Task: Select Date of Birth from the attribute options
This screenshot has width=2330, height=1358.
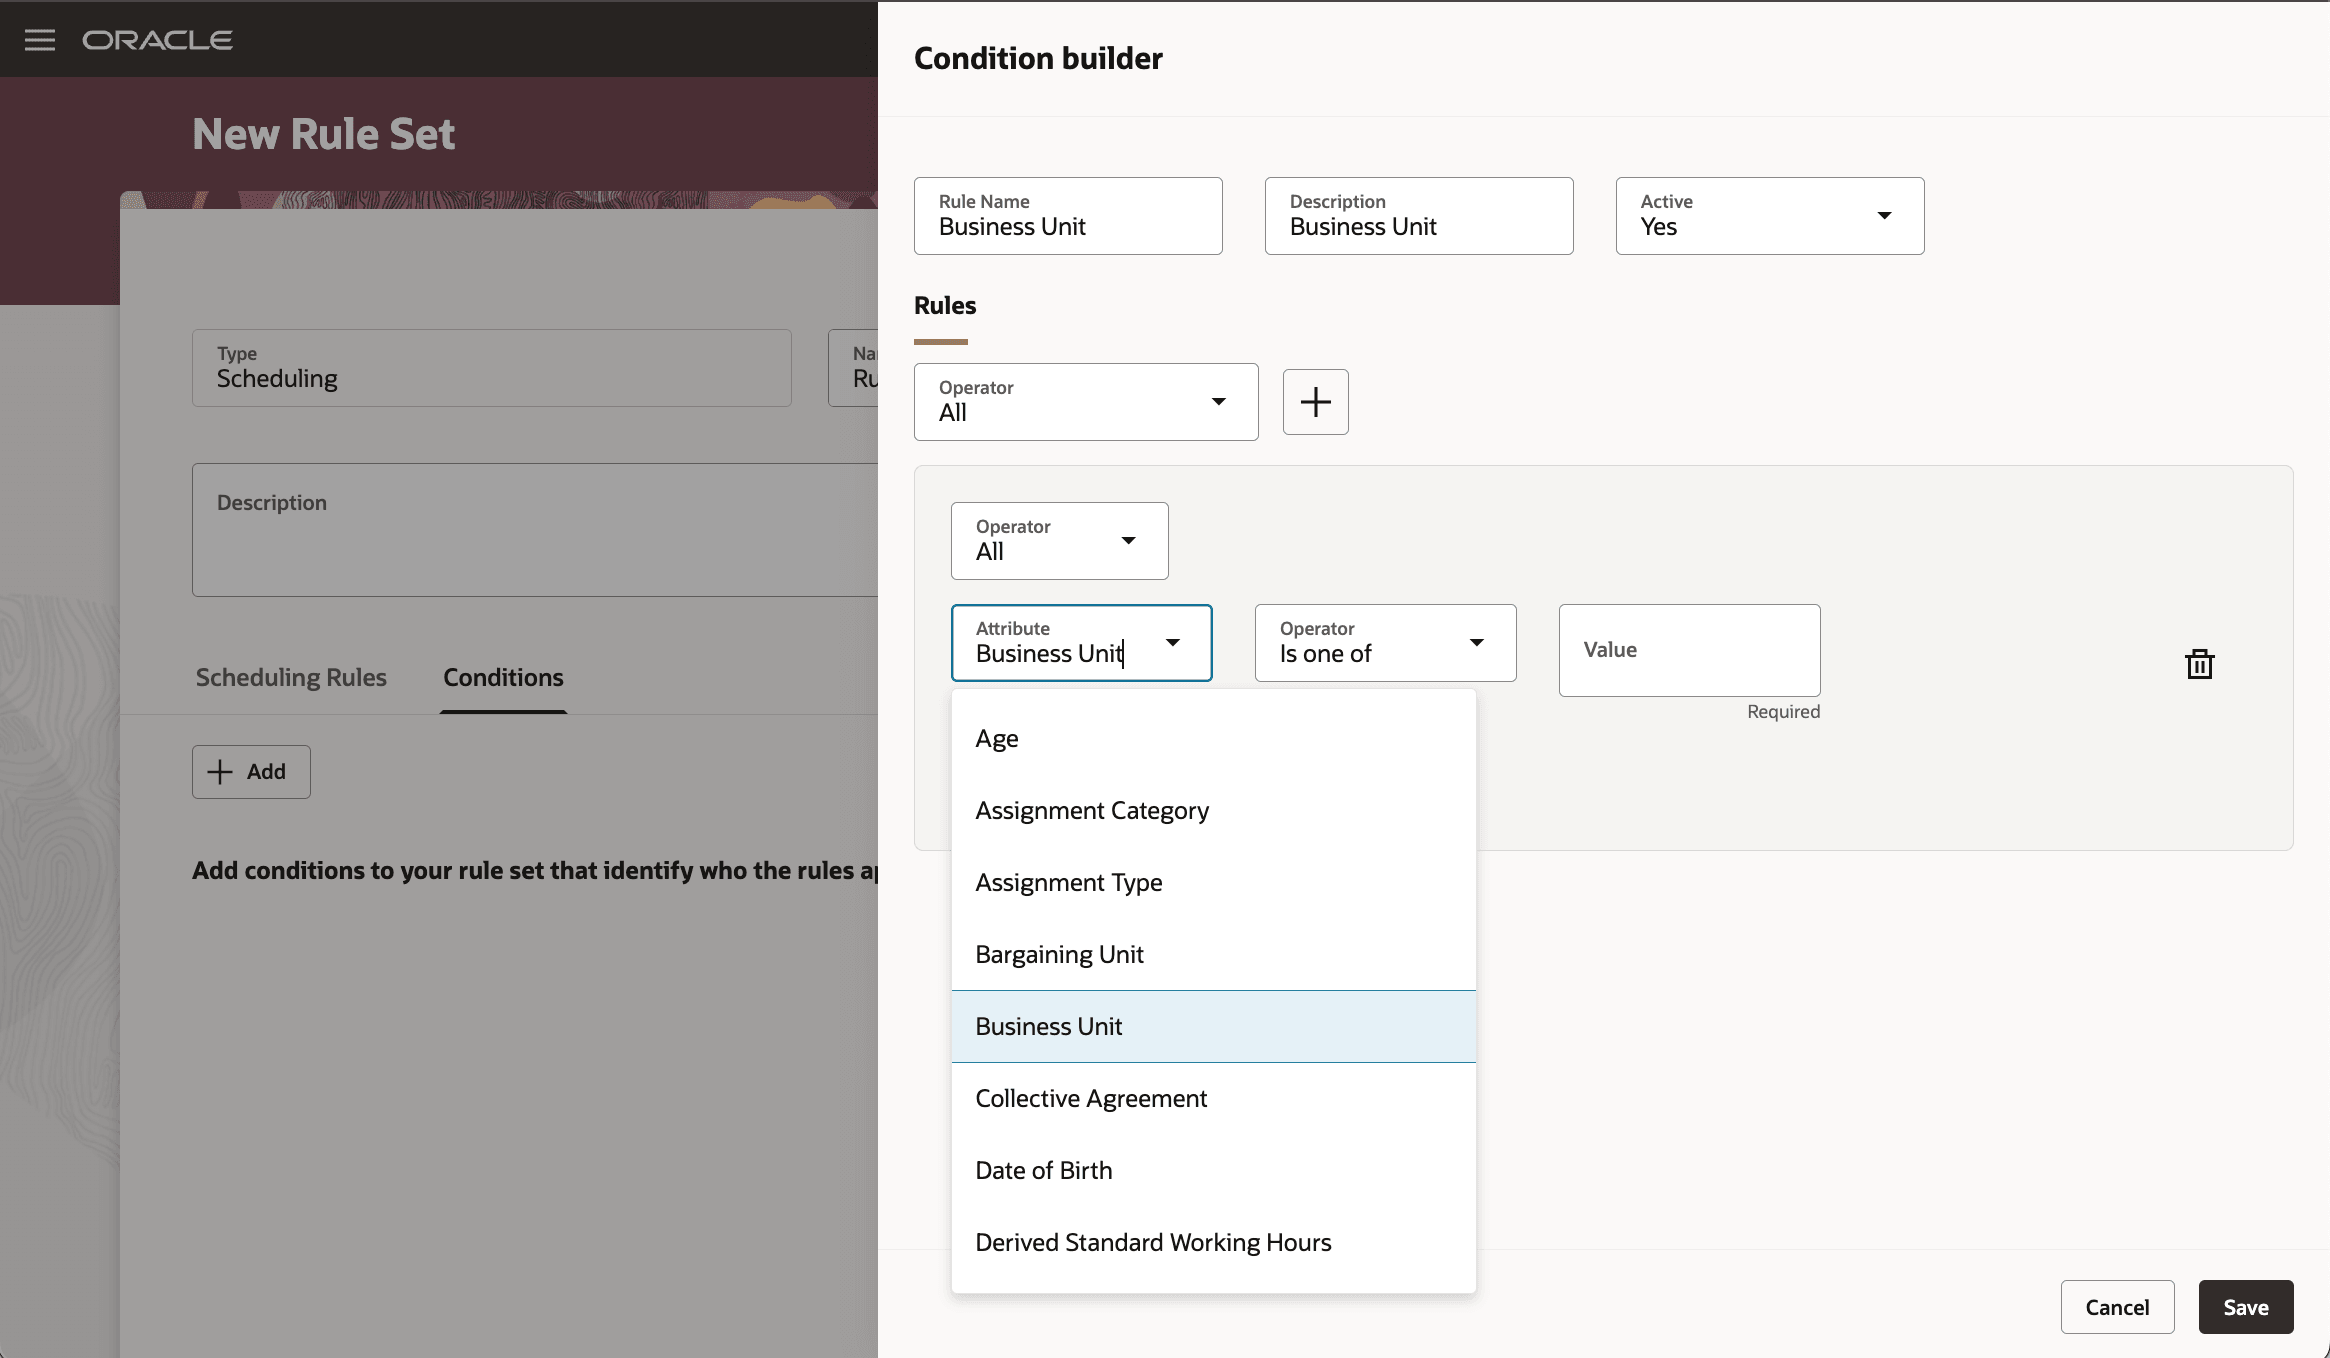Action: coord(1043,1169)
